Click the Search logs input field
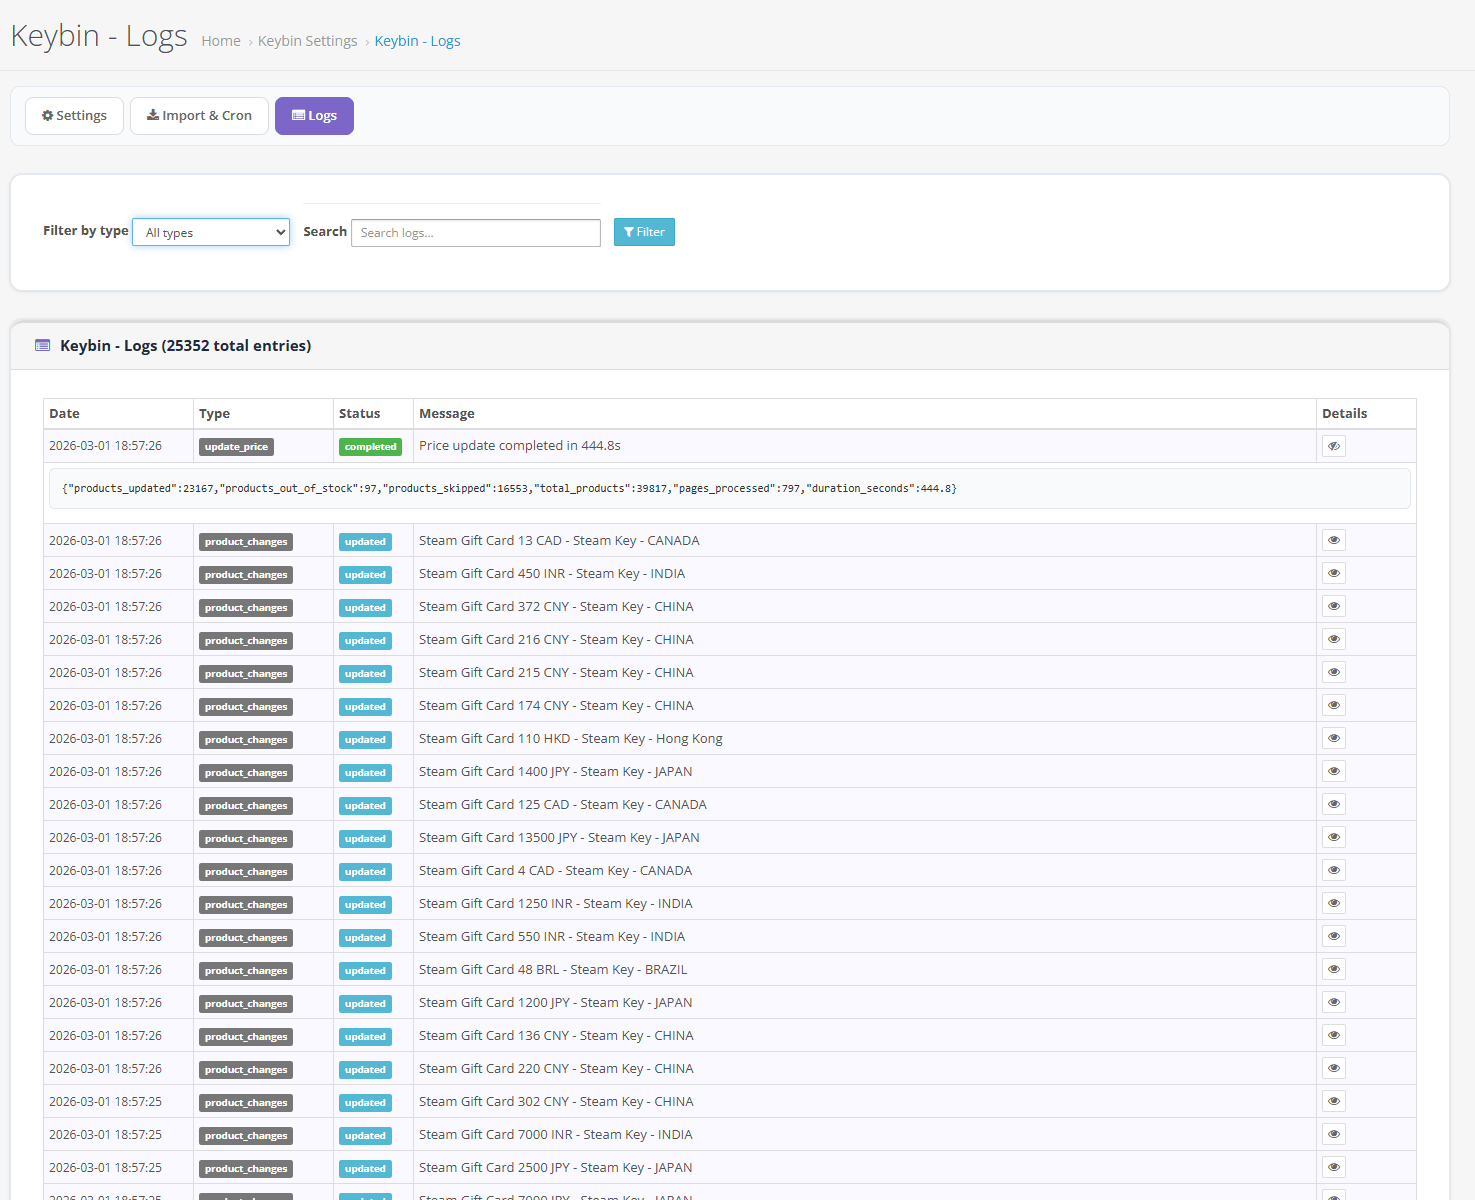Image resolution: width=1475 pixels, height=1200 pixels. (x=475, y=233)
